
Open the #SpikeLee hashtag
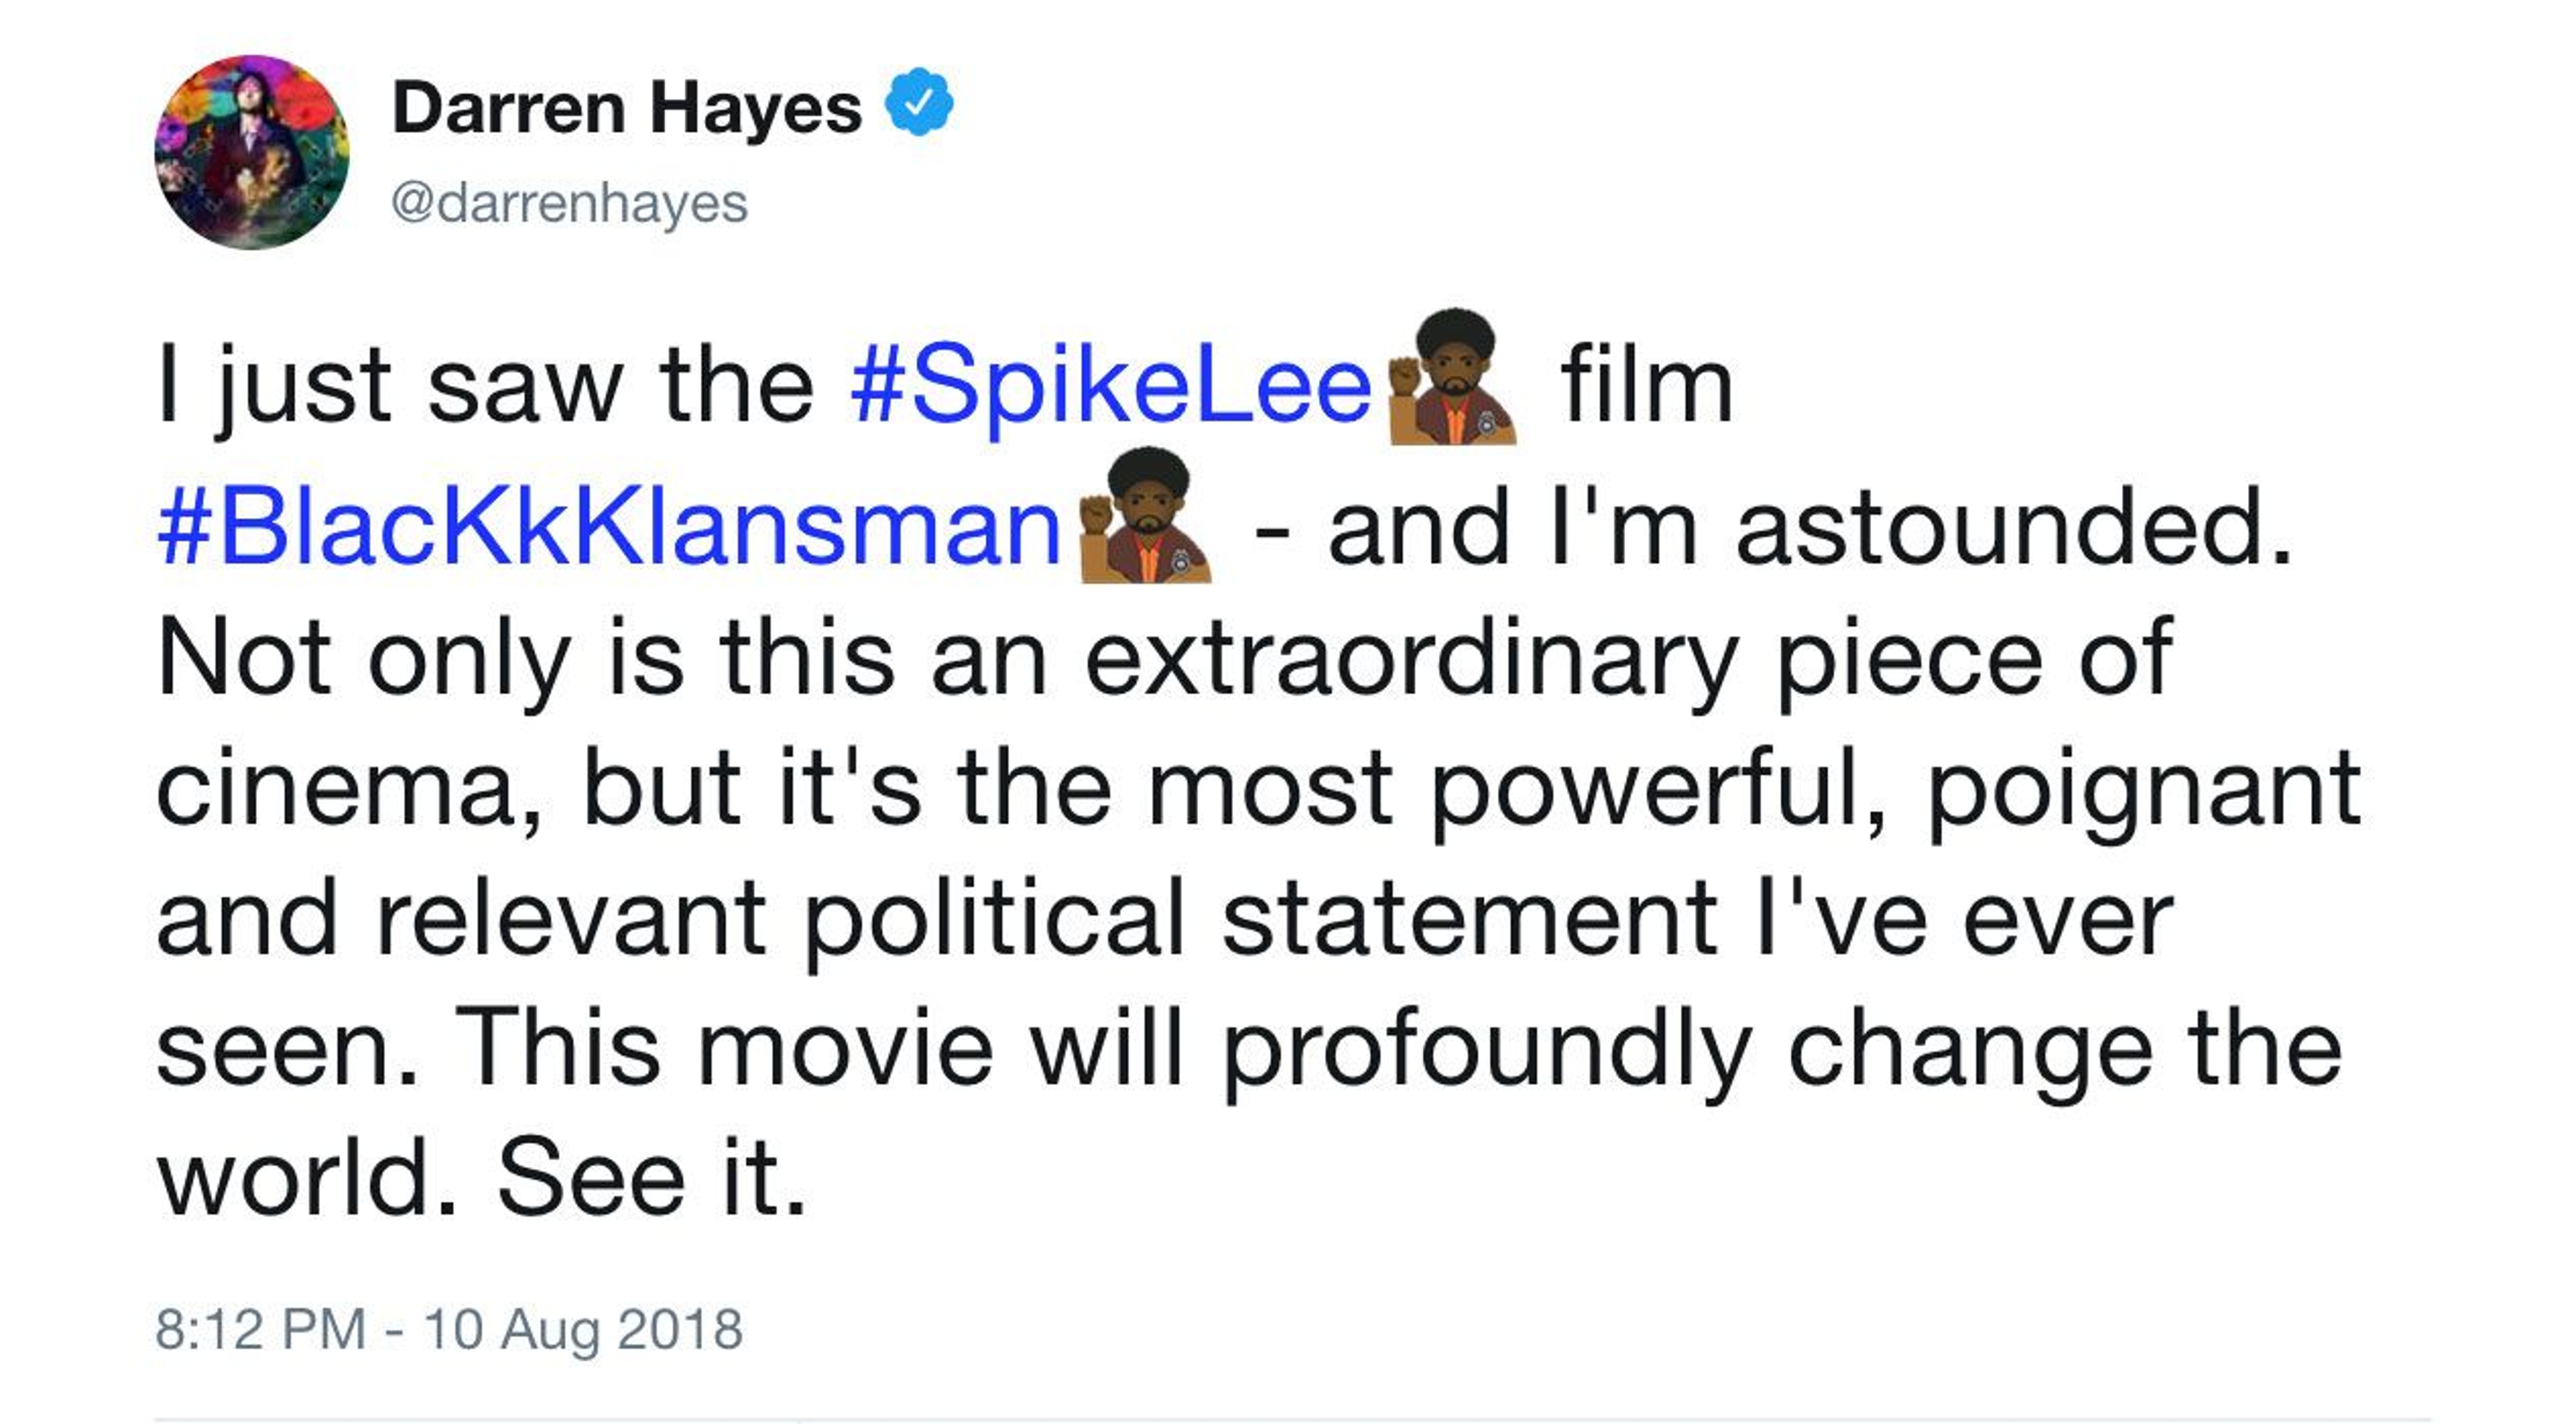tap(1110, 386)
